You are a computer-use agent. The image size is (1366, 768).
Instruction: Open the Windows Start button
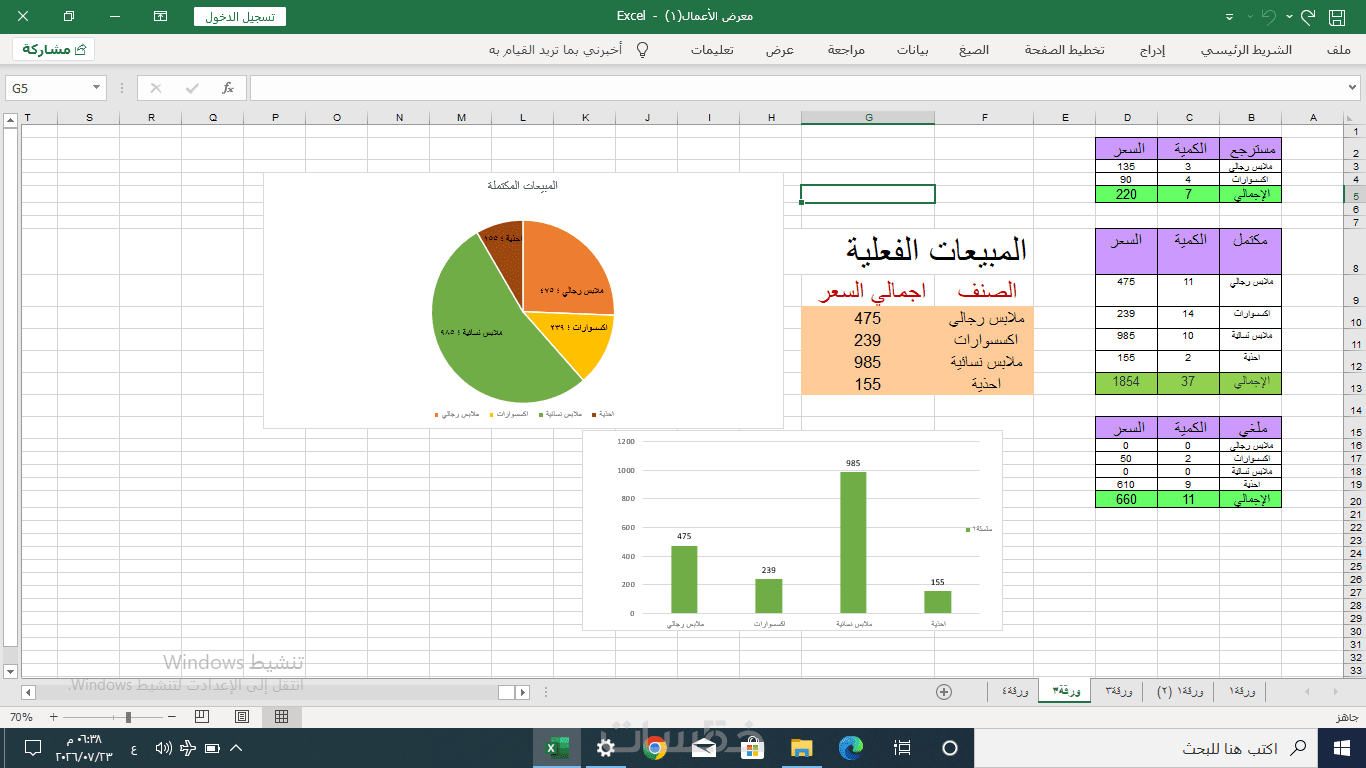1342,747
